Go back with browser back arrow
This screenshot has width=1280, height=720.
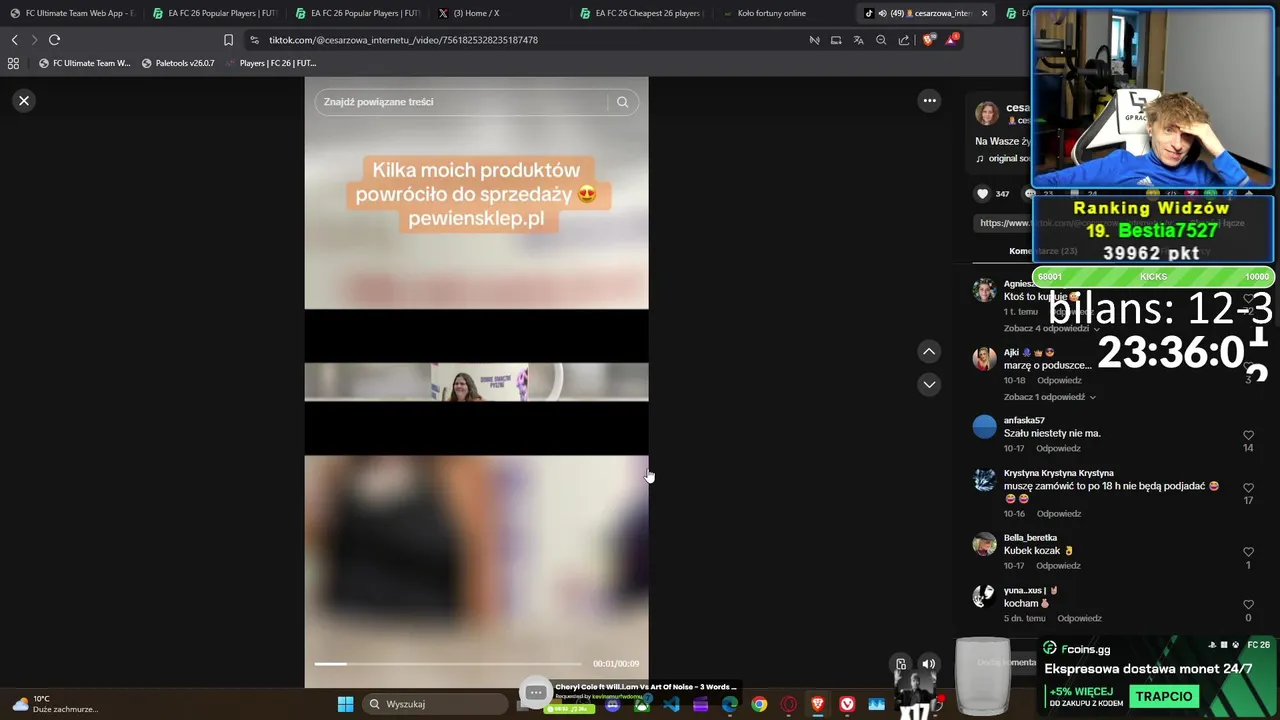14,40
